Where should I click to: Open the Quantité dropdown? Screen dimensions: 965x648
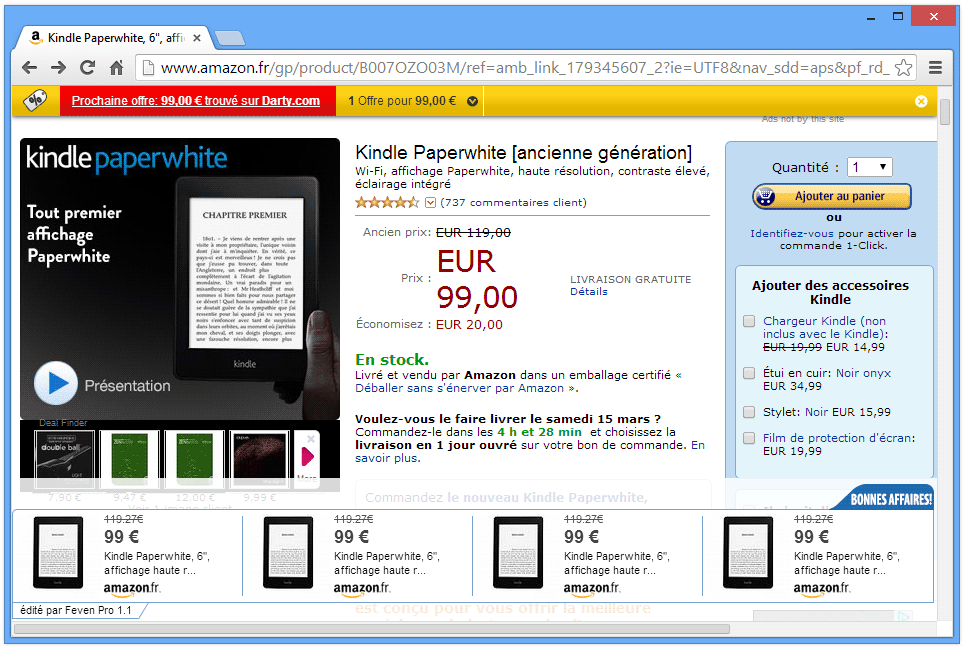(870, 167)
